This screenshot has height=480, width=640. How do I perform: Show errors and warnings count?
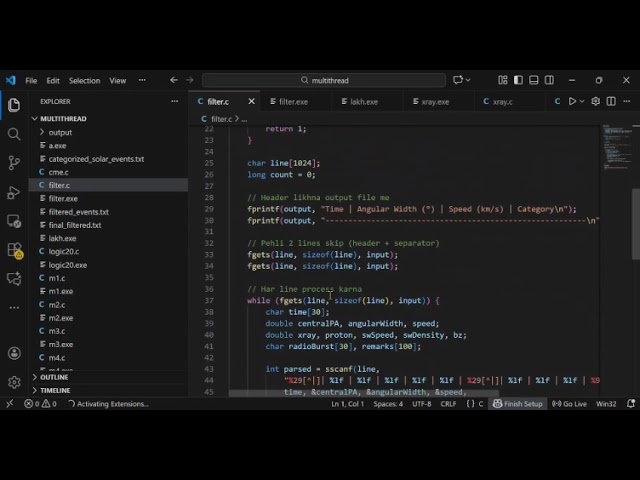pos(40,404)
